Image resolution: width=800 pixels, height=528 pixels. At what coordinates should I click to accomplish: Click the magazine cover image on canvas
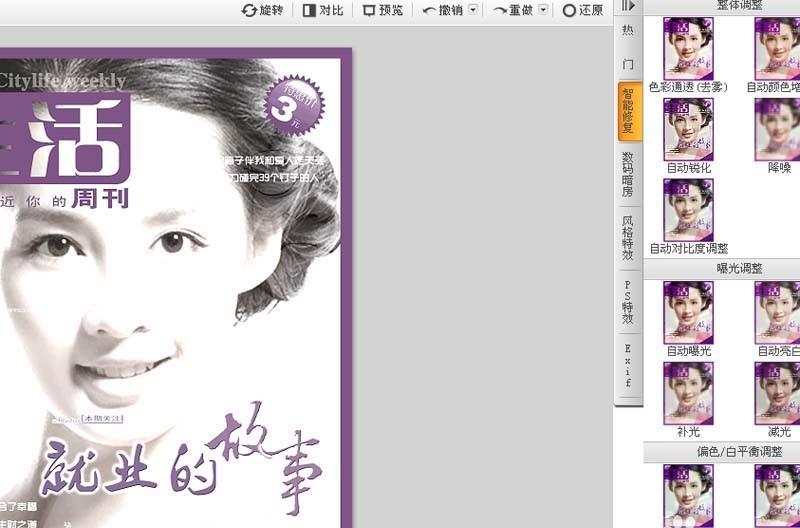176,288
